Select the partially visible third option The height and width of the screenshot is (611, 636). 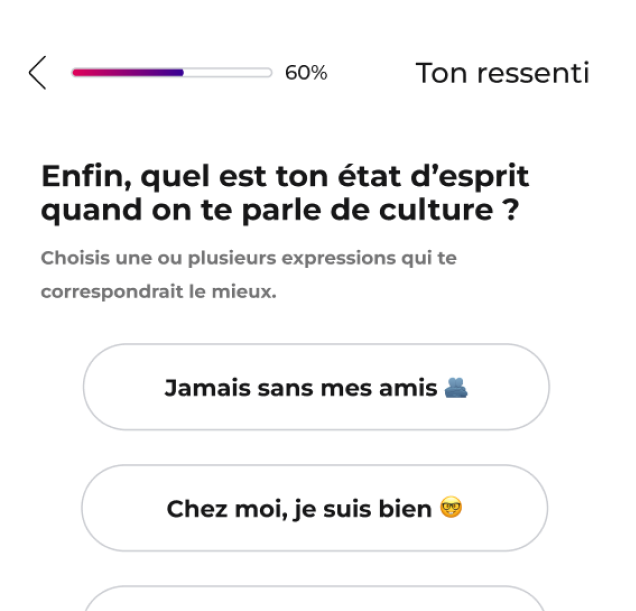coord(314,599)
